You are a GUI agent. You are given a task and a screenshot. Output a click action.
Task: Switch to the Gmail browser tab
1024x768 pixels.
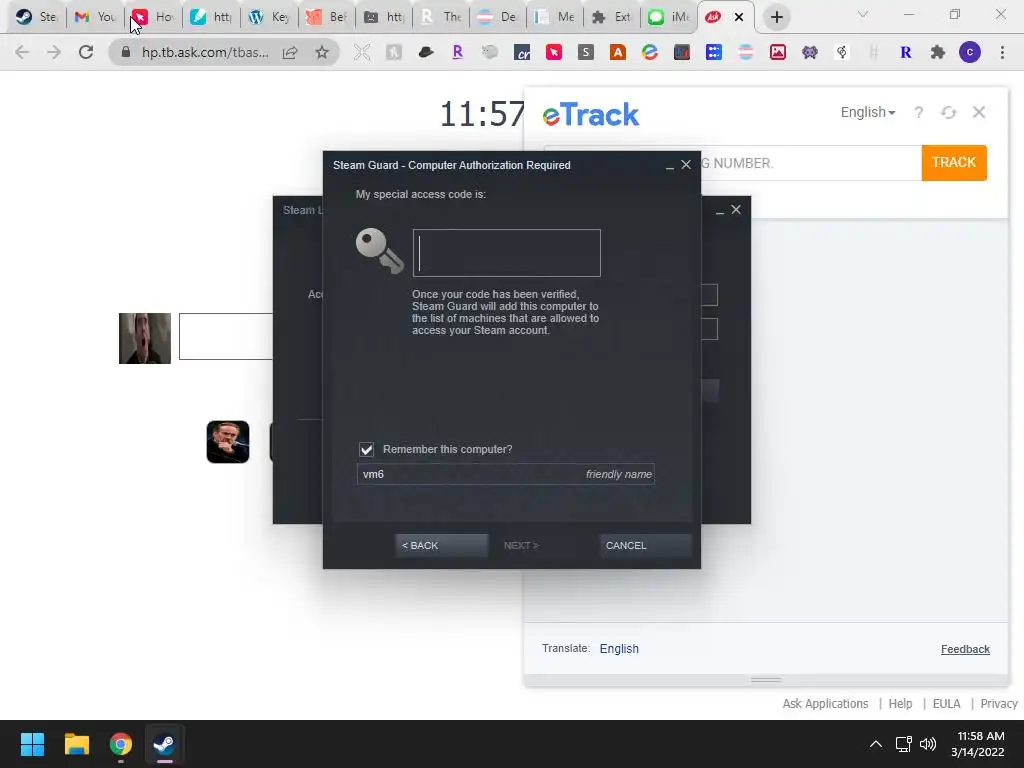point(95,17)
